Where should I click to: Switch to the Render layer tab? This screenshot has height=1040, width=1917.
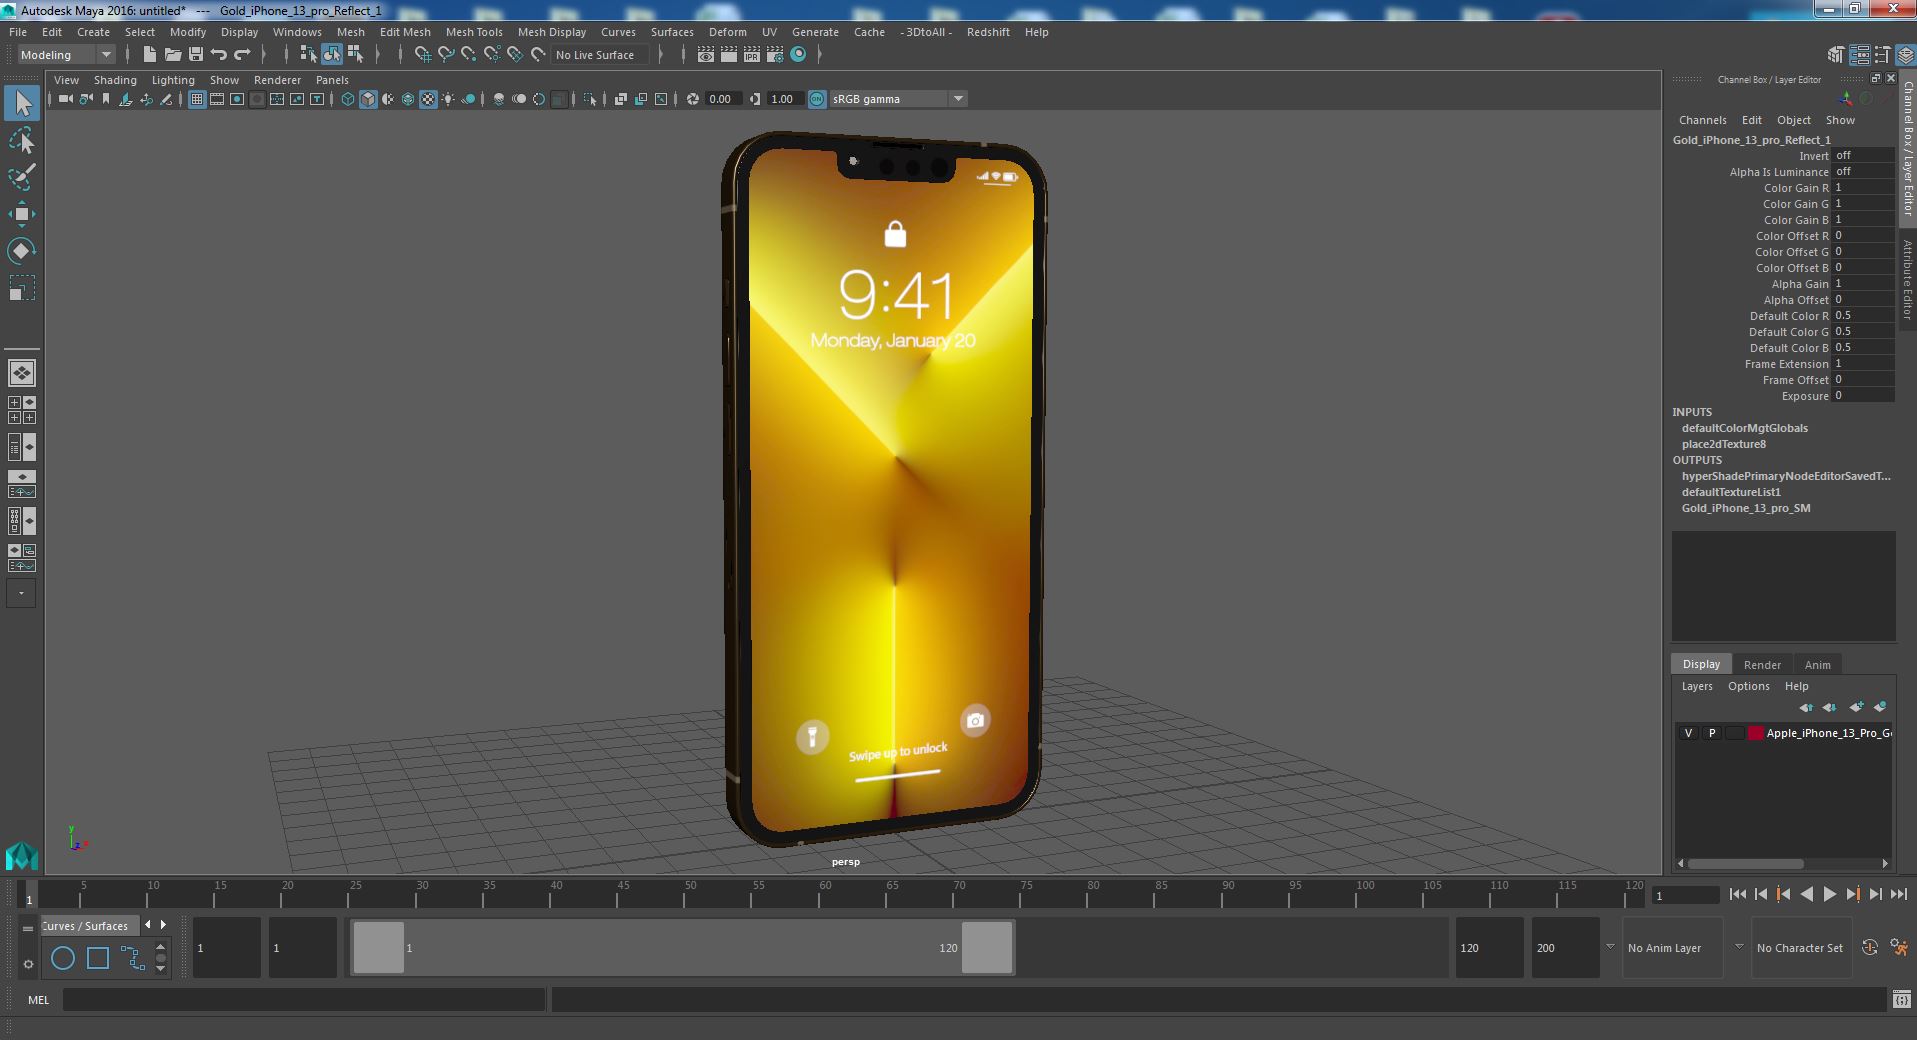coord(1762,665)
